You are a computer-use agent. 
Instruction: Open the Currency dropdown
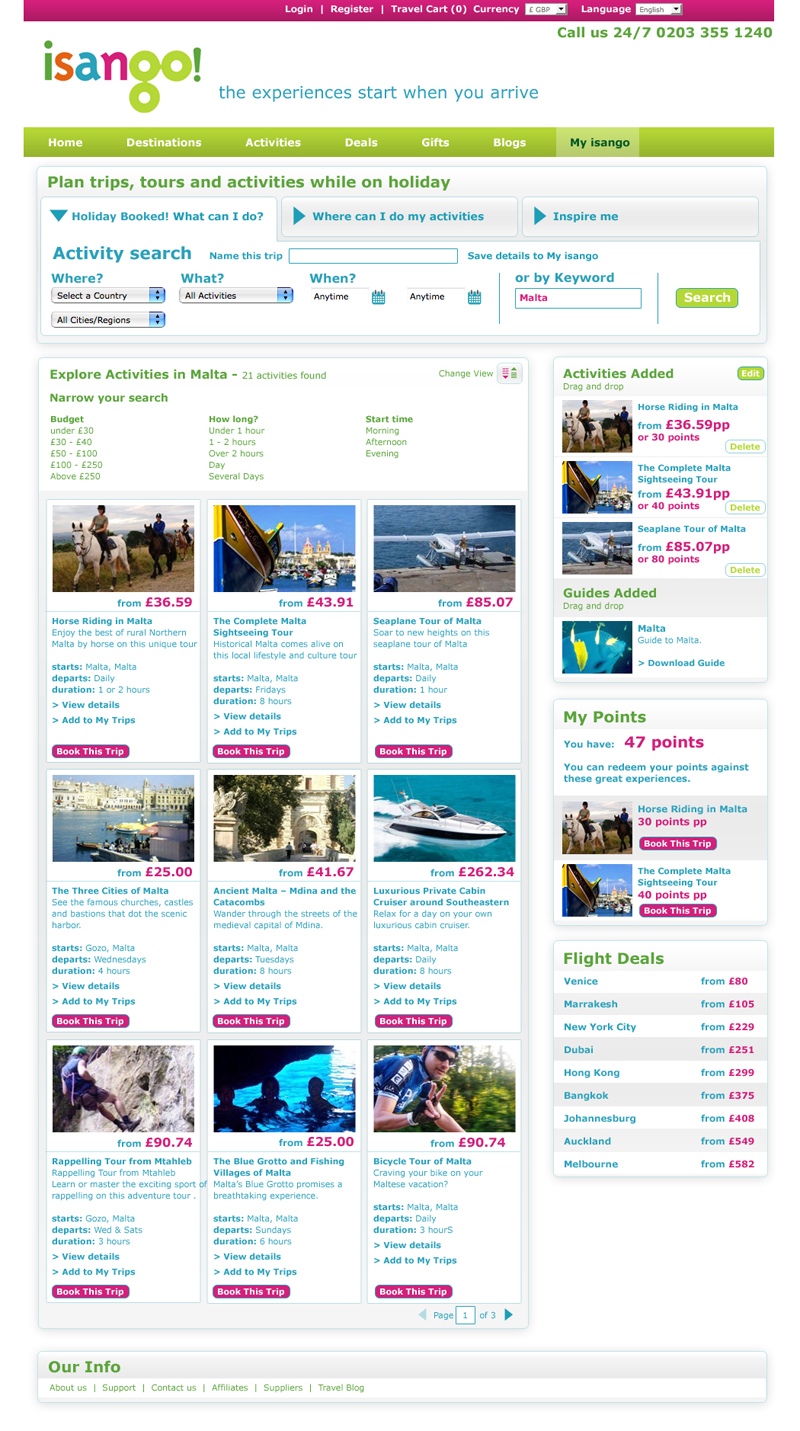pyautogui.click(x=546, y=9)
